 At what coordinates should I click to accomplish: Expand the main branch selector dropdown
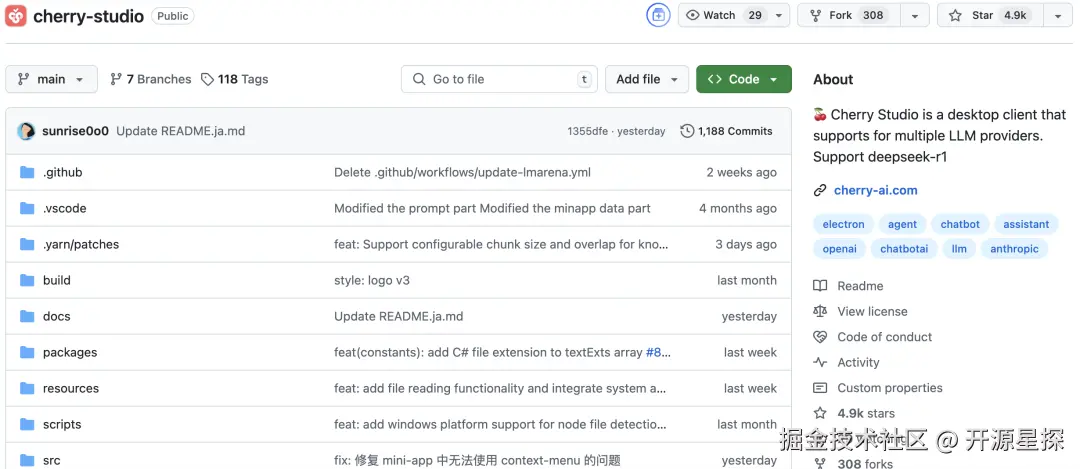[x=52, y=79]
